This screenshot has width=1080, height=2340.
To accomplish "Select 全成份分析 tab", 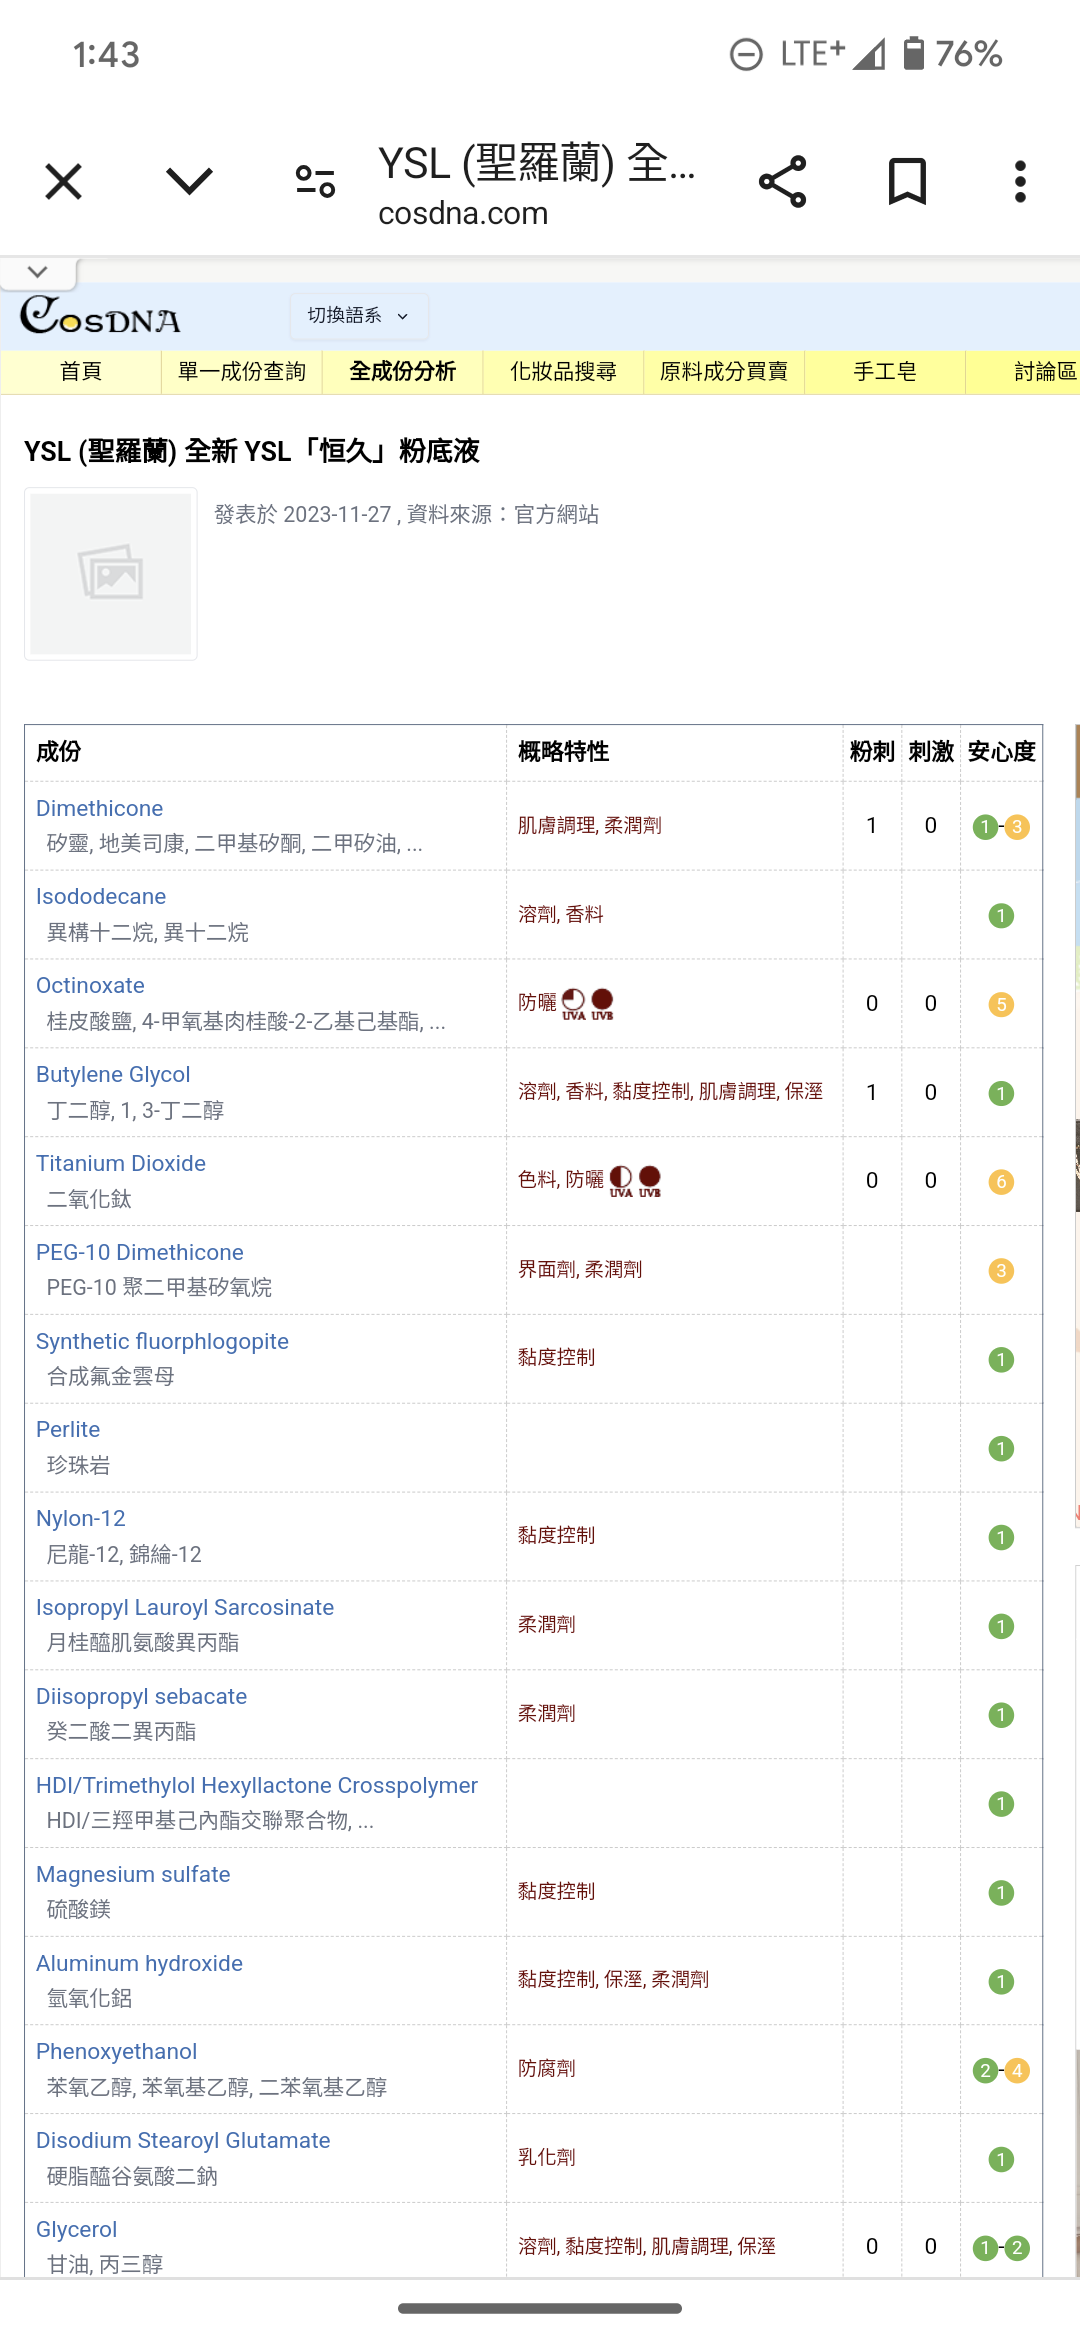I will [403, 372].
